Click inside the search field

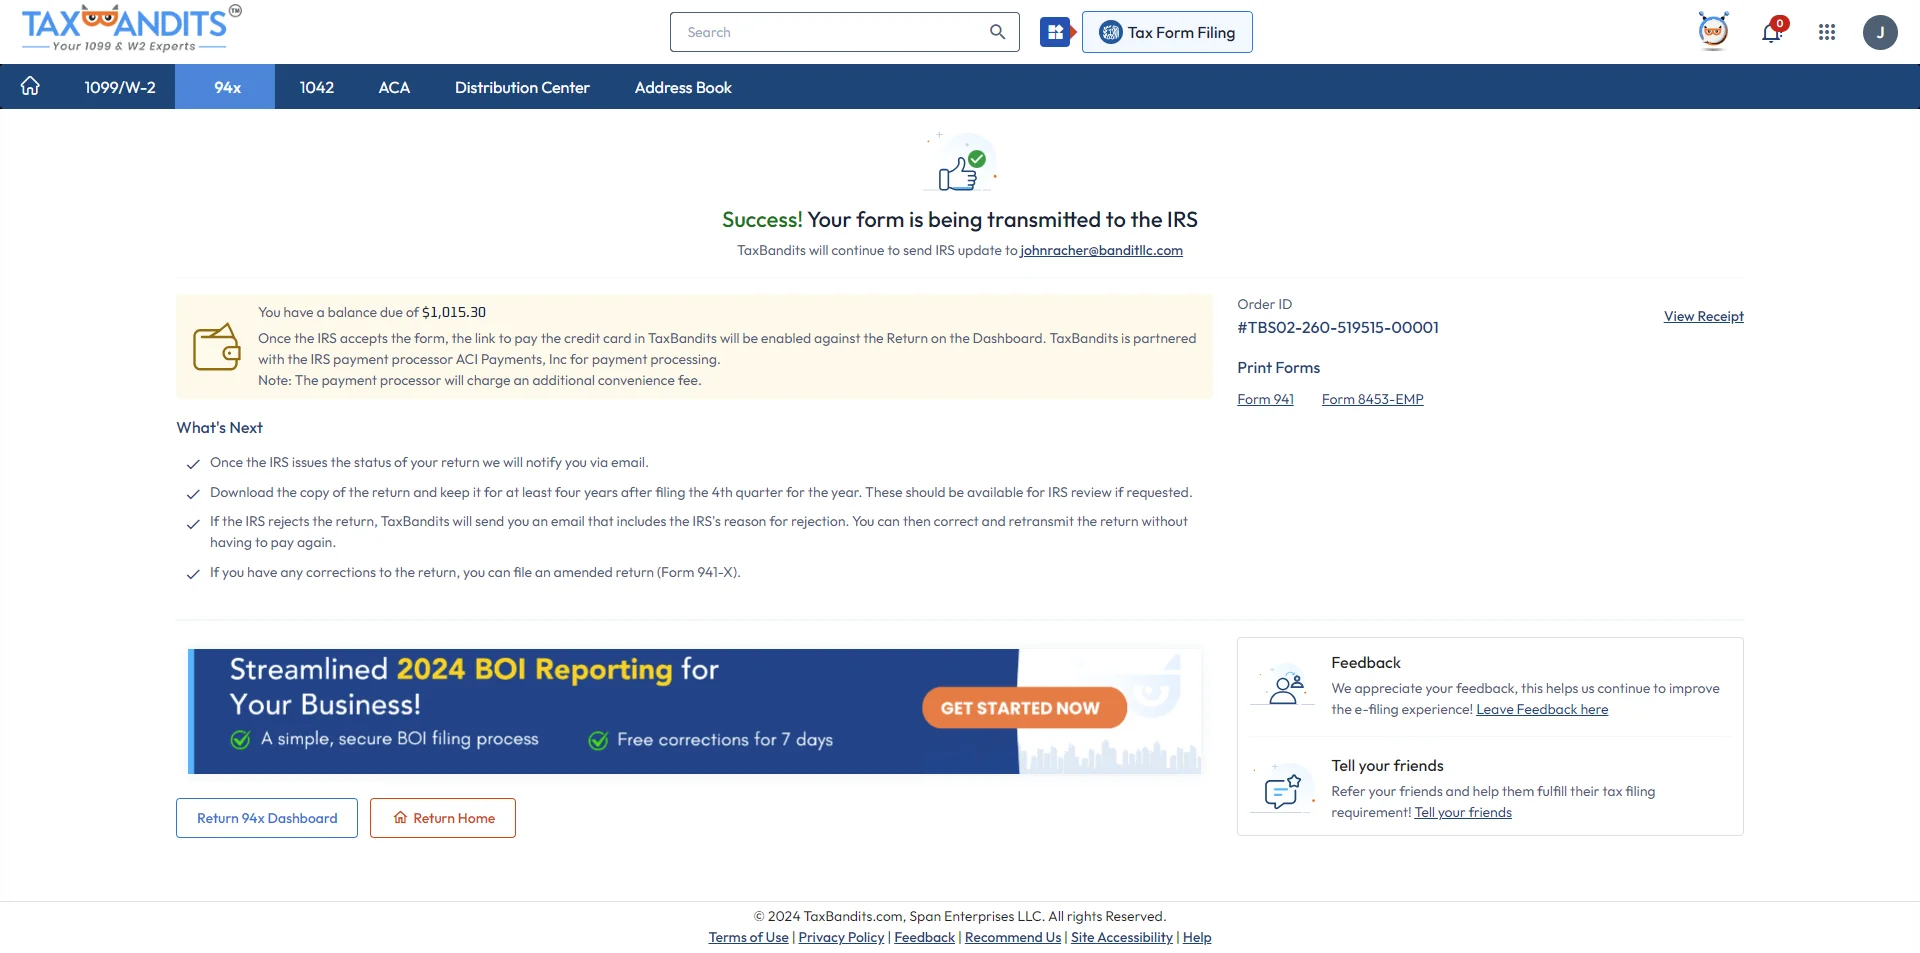(x=830, y=31)
